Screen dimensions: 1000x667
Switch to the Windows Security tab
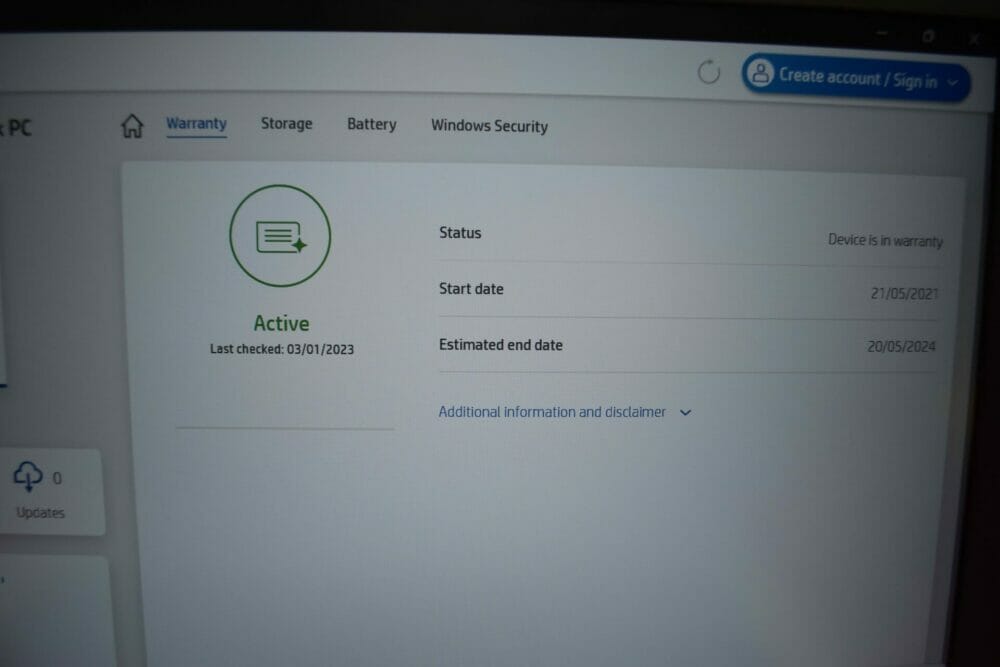pyautogui.click(x=489, y=126)
